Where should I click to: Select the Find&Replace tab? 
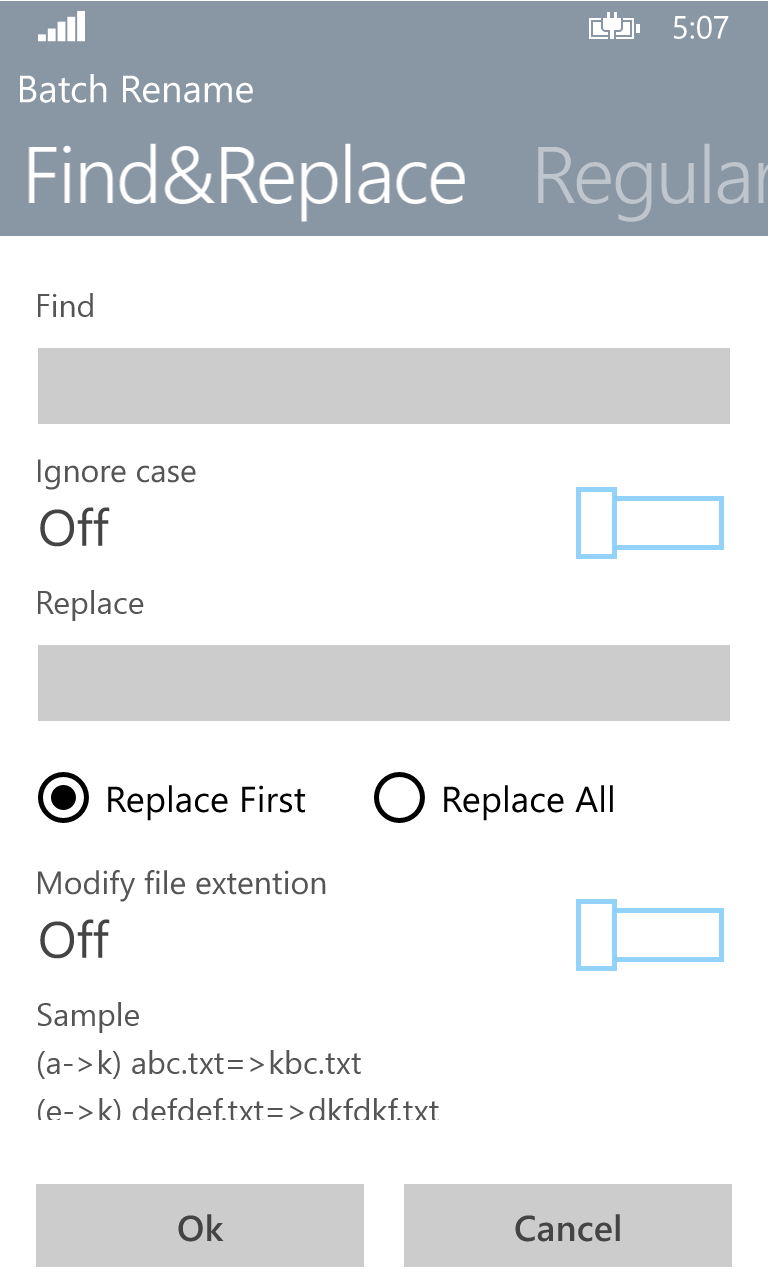[245, 177]
